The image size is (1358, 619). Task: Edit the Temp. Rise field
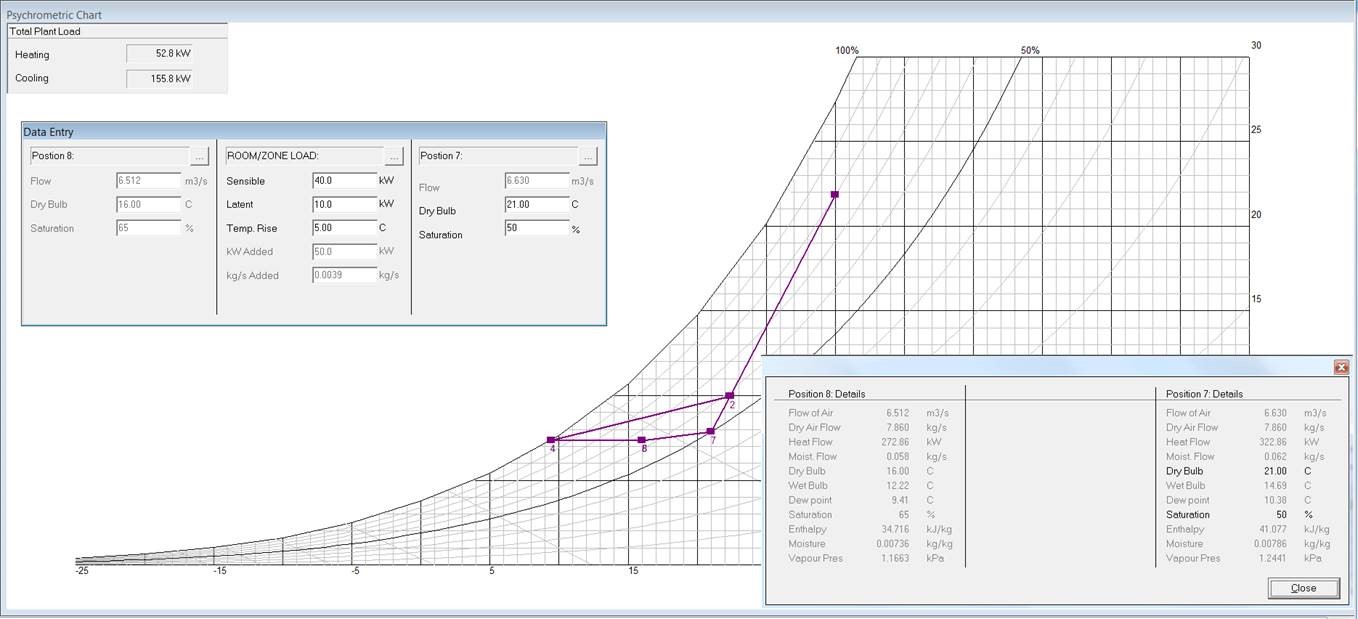344,228
